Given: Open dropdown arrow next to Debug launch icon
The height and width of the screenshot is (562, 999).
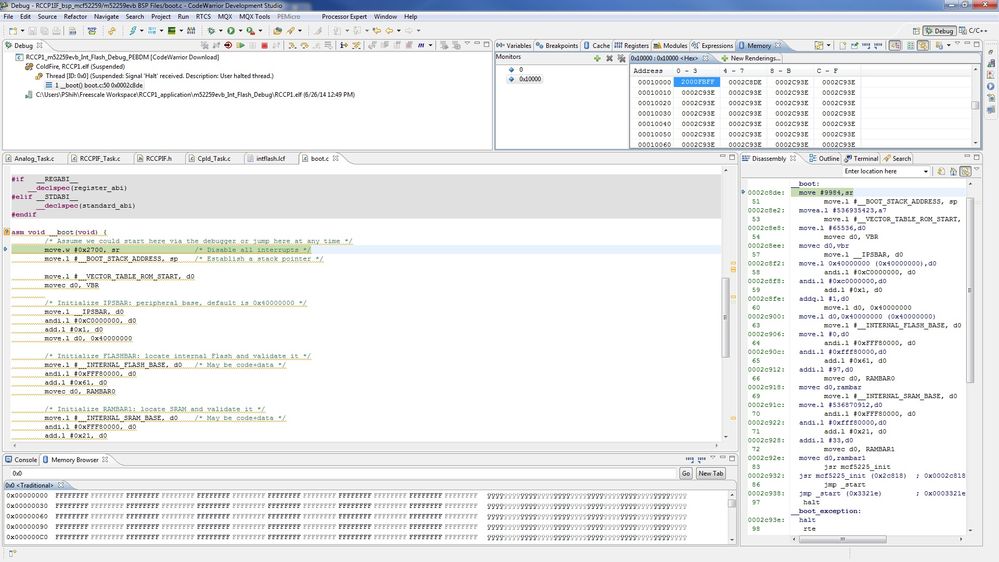Looking at the screenshot, I should point(220,31).
